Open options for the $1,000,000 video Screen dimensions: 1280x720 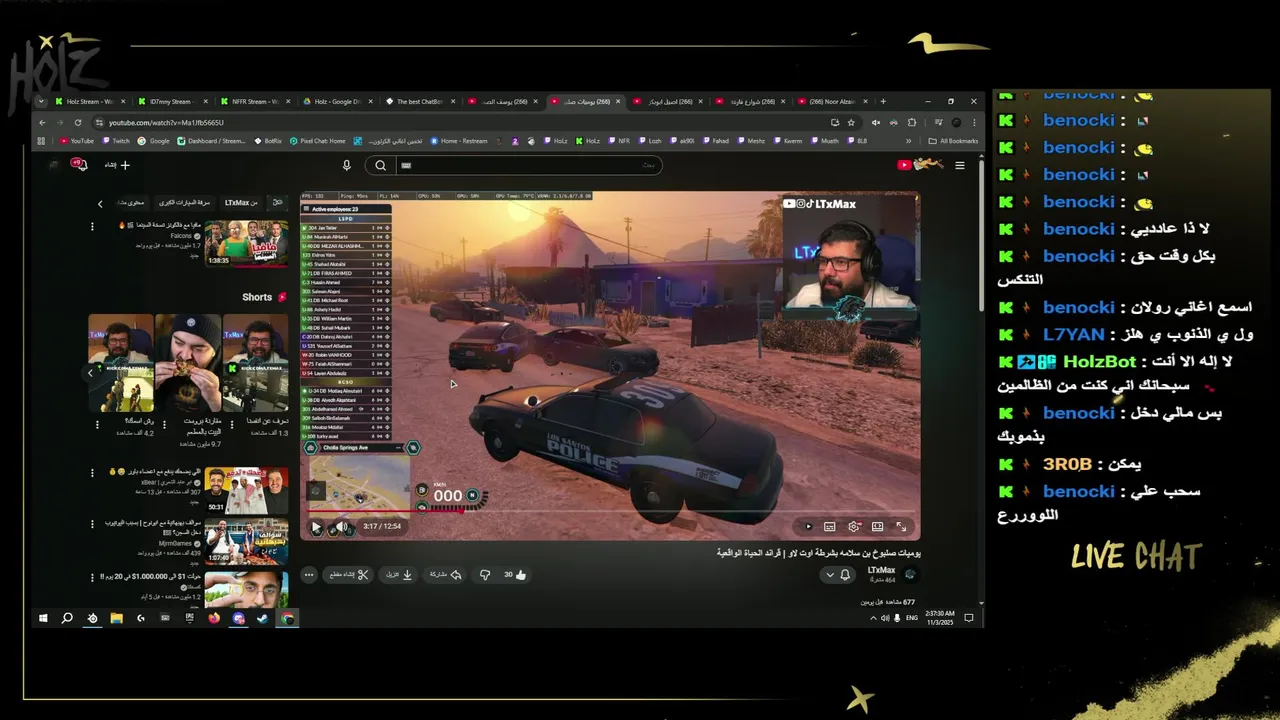click(x=93, y=577)
